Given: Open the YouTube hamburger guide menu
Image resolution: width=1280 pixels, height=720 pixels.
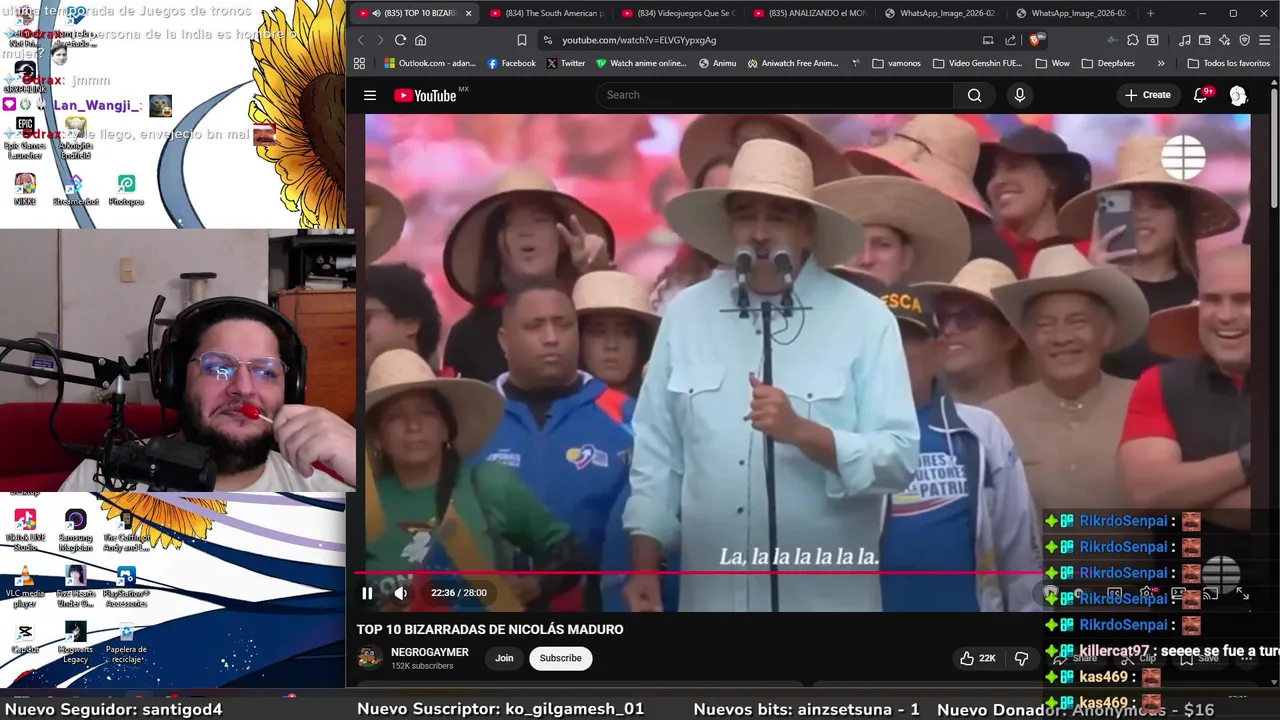Looking at the screenshot, I should pos(370,95).
